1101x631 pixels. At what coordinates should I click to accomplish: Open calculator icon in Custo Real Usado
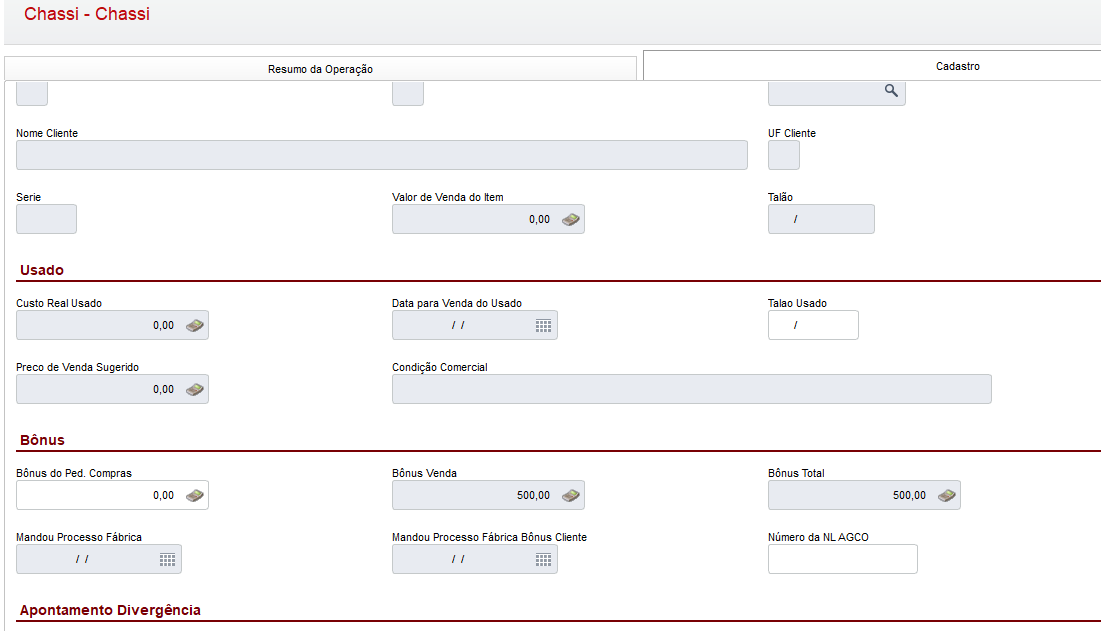[x=195, y=326]
